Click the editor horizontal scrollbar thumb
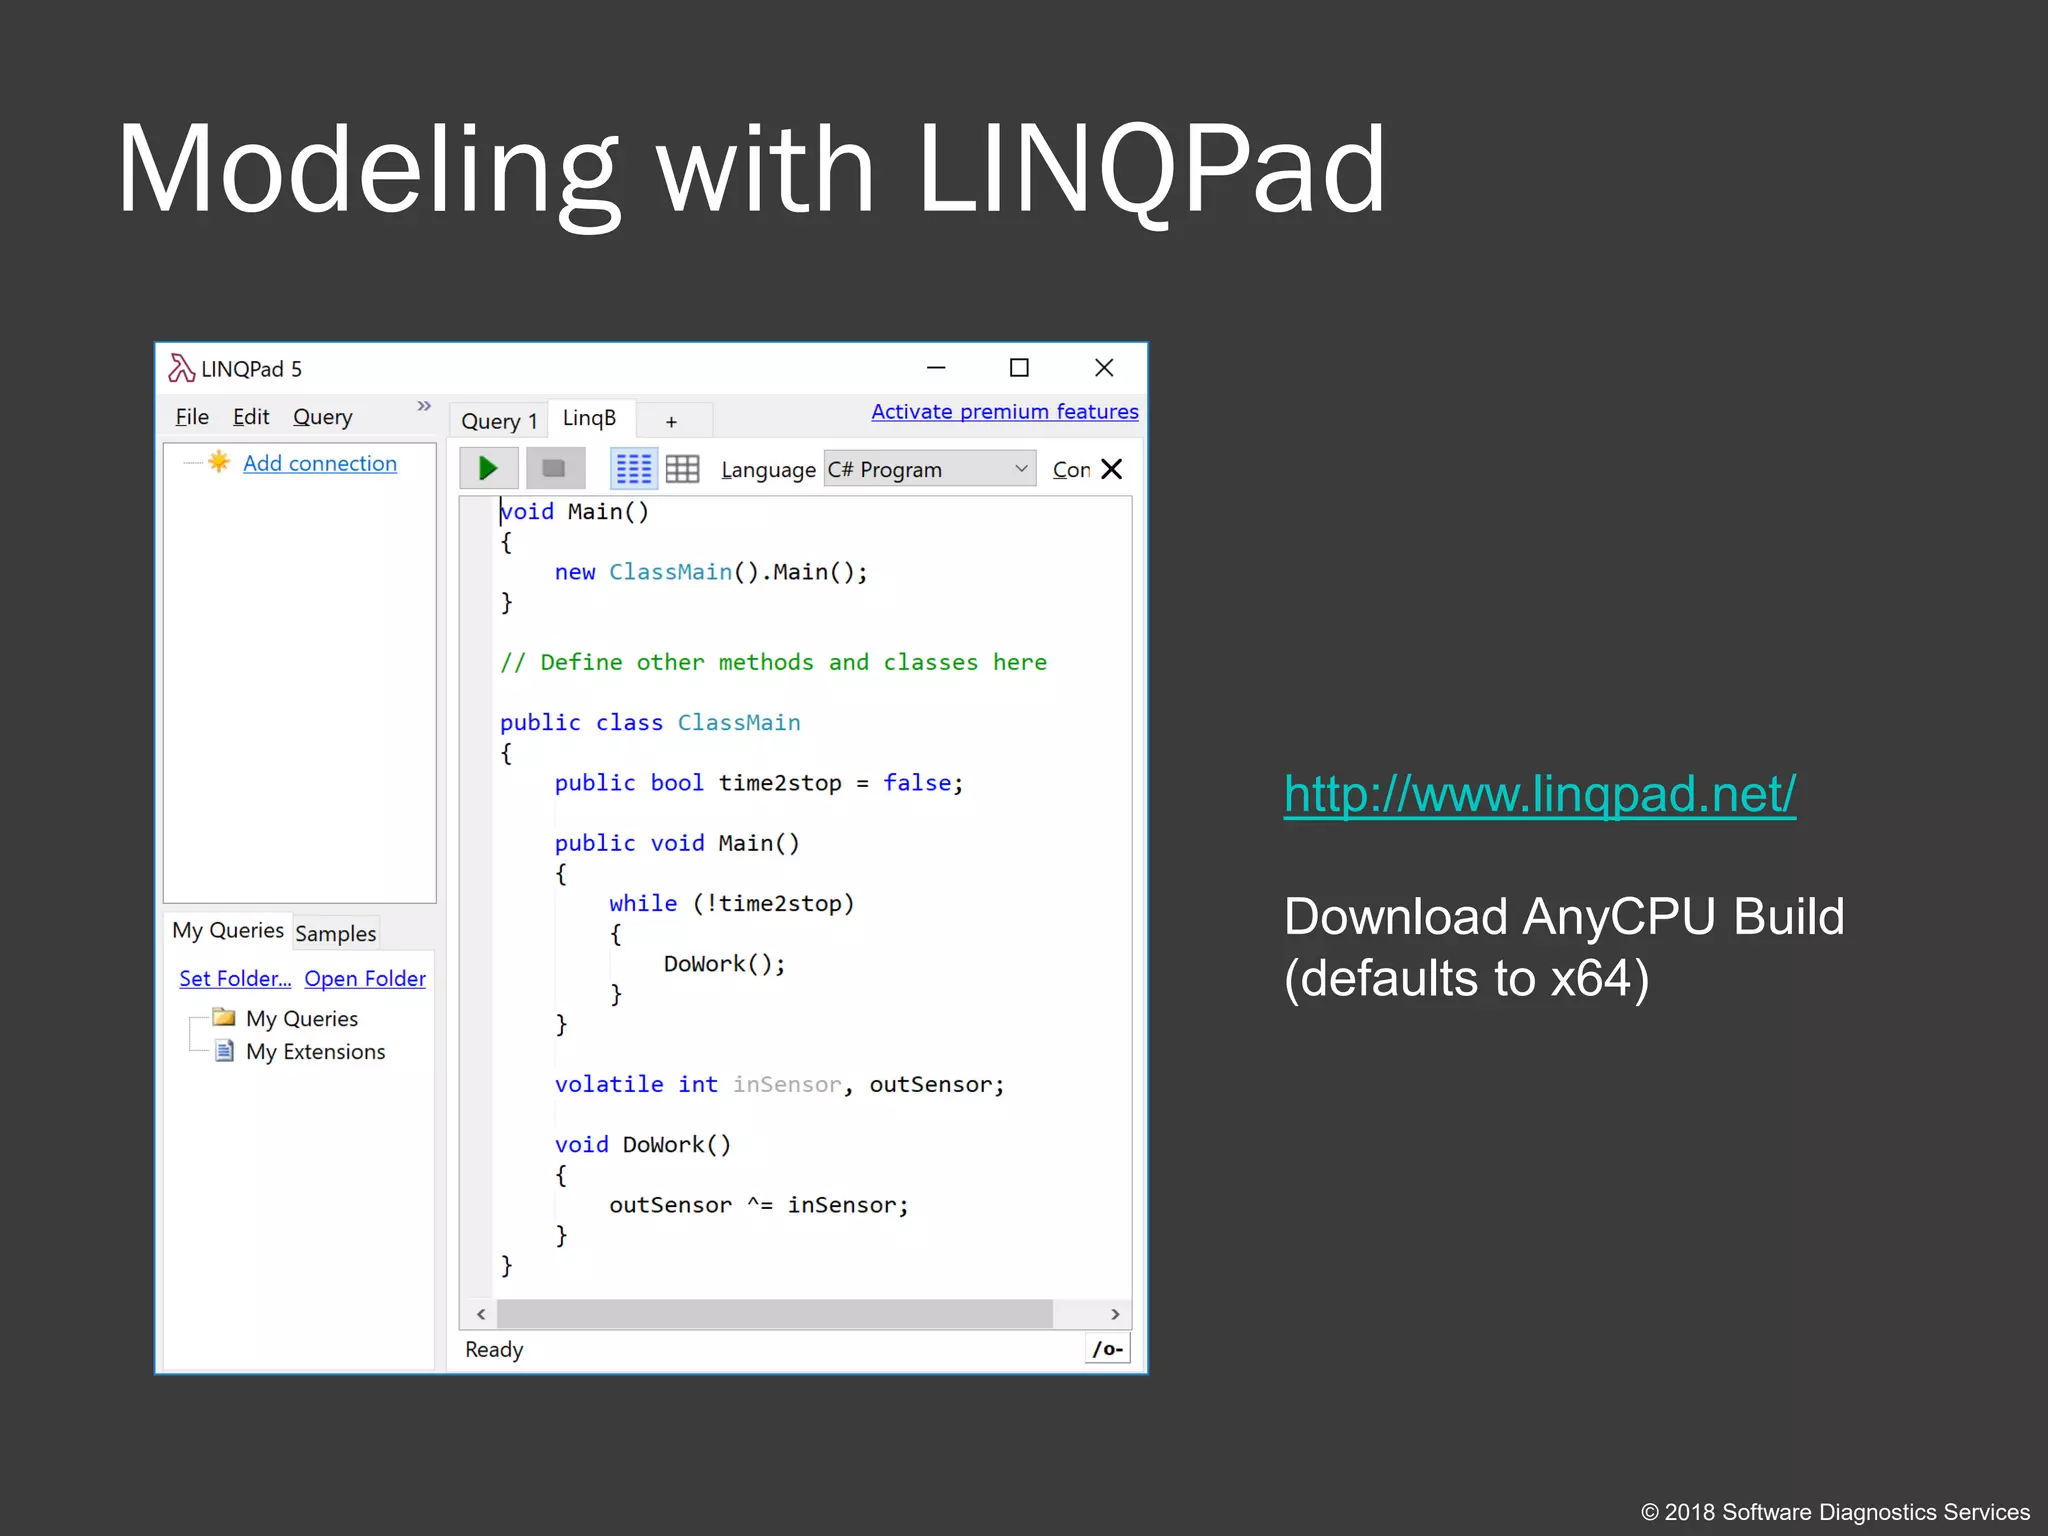Screen dimensions: 2048x1536 pos(775,1314)
